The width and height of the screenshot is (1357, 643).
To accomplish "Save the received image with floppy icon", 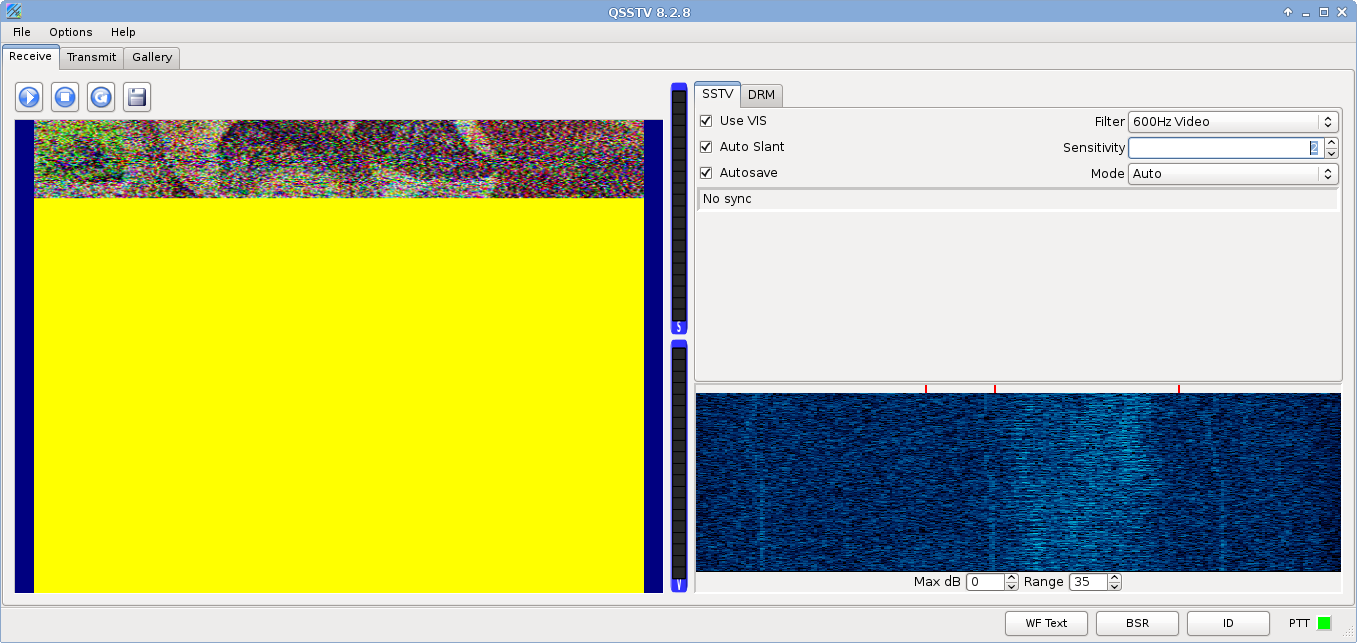I will (x=137, y=97).
